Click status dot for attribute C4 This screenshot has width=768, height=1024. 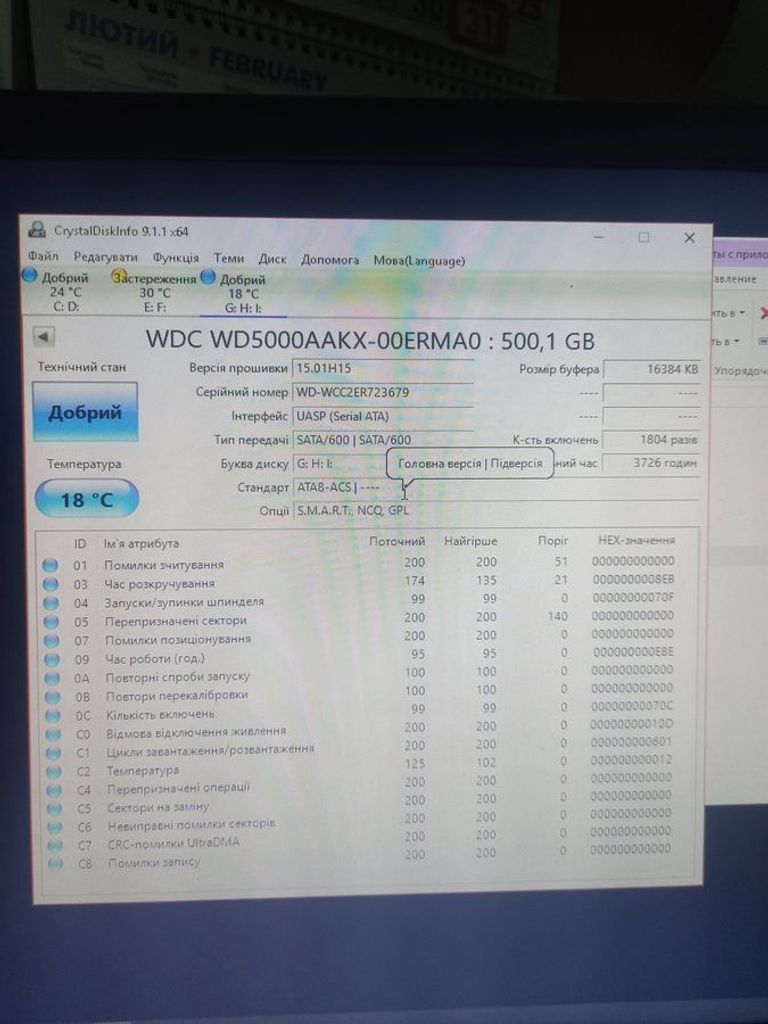click(54, 790)
